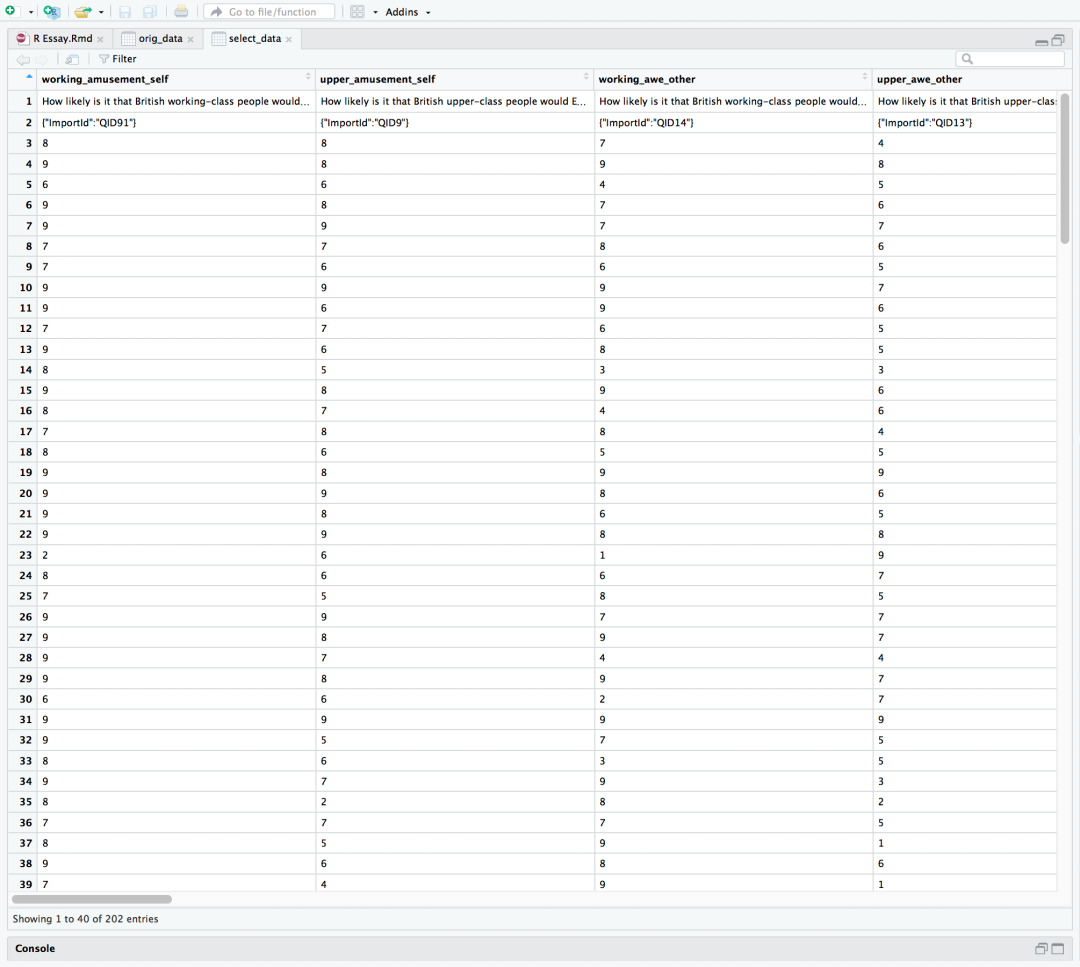Switch to the orig_data tab

pos(160,39)
